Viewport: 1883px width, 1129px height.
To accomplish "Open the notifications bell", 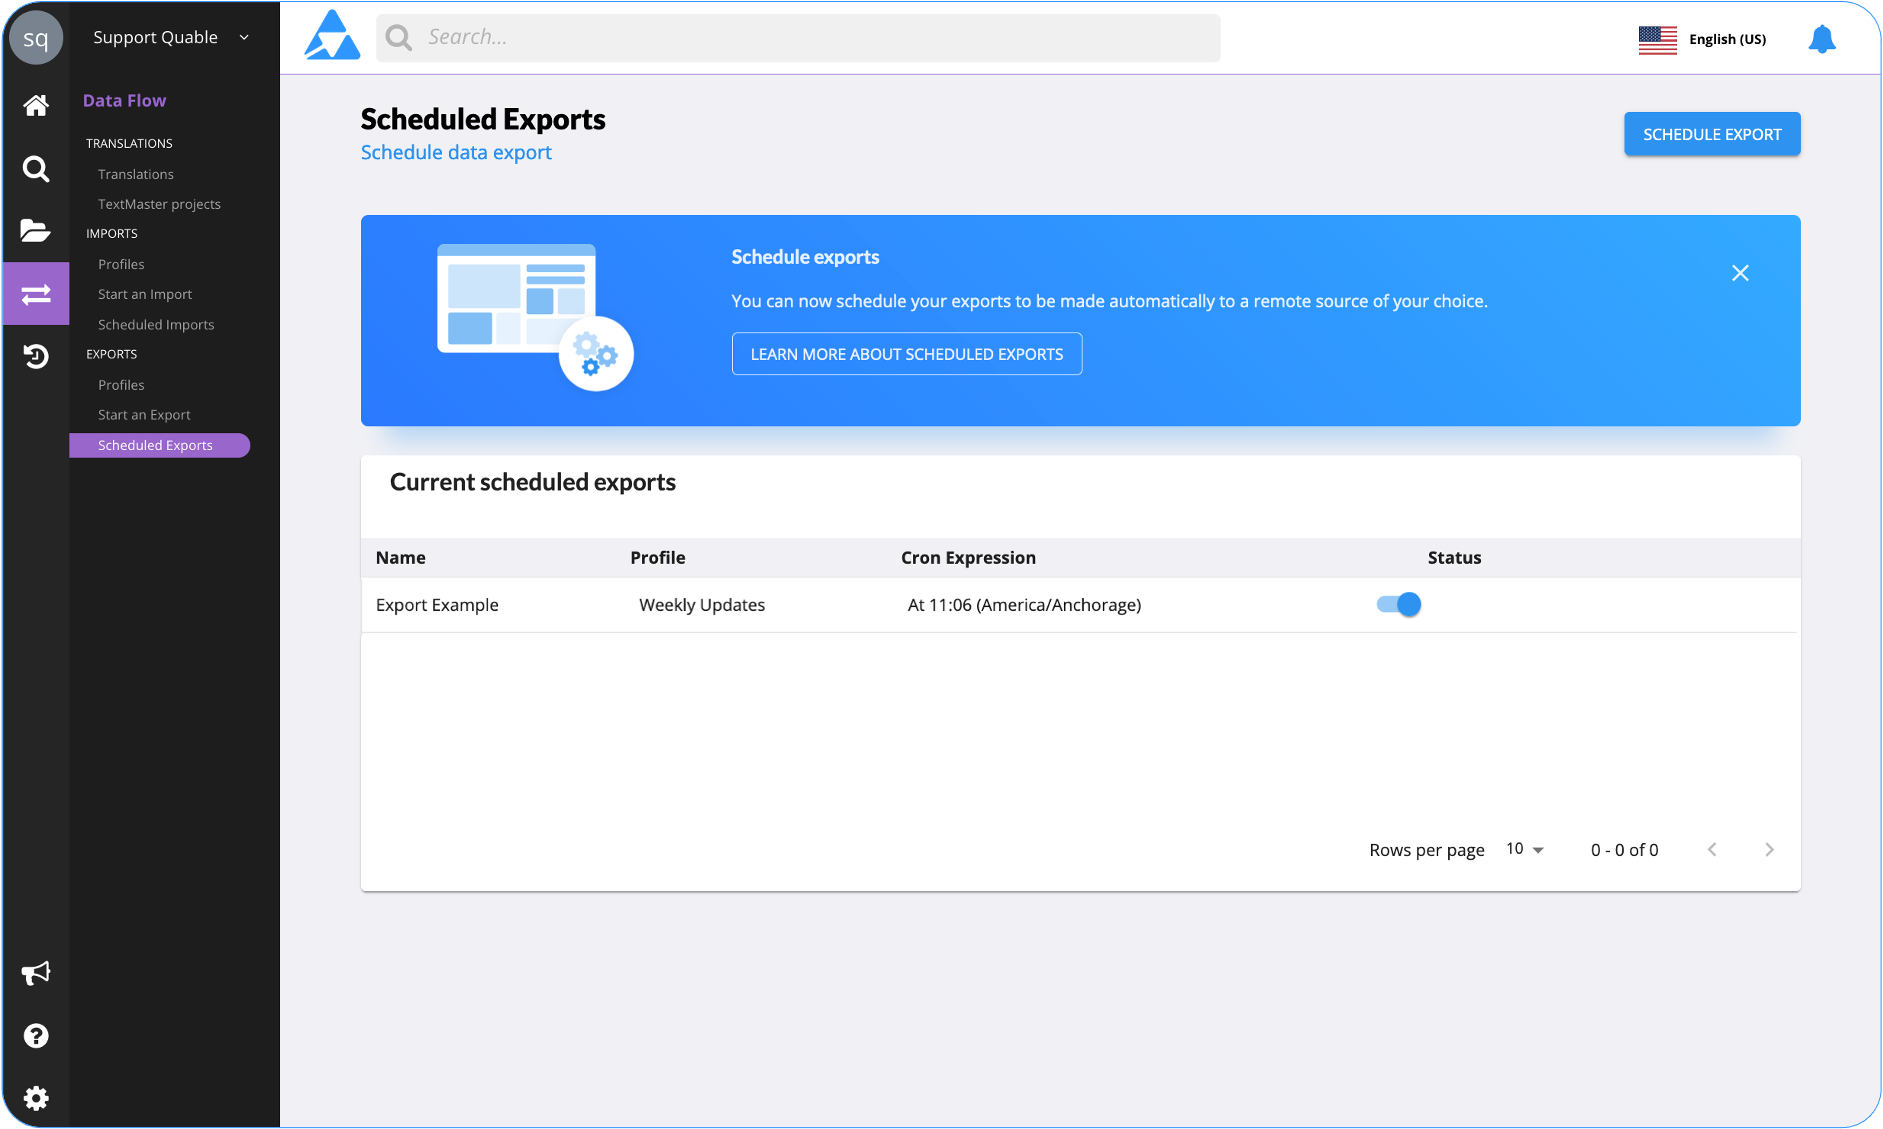I will coord(1821,38).
